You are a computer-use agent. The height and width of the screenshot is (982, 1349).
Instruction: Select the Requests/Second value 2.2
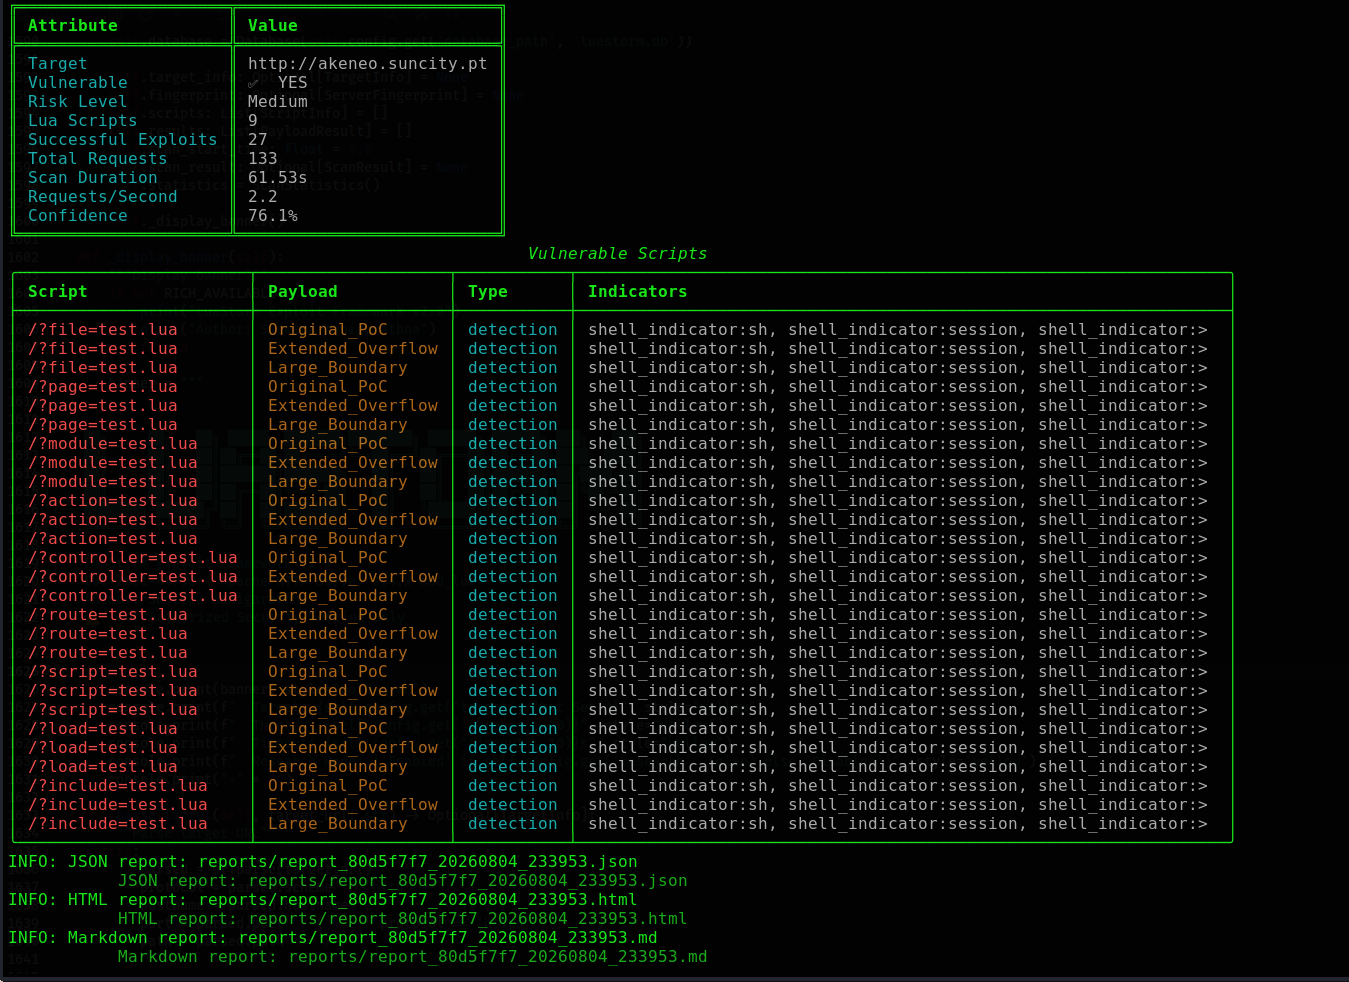262,196
